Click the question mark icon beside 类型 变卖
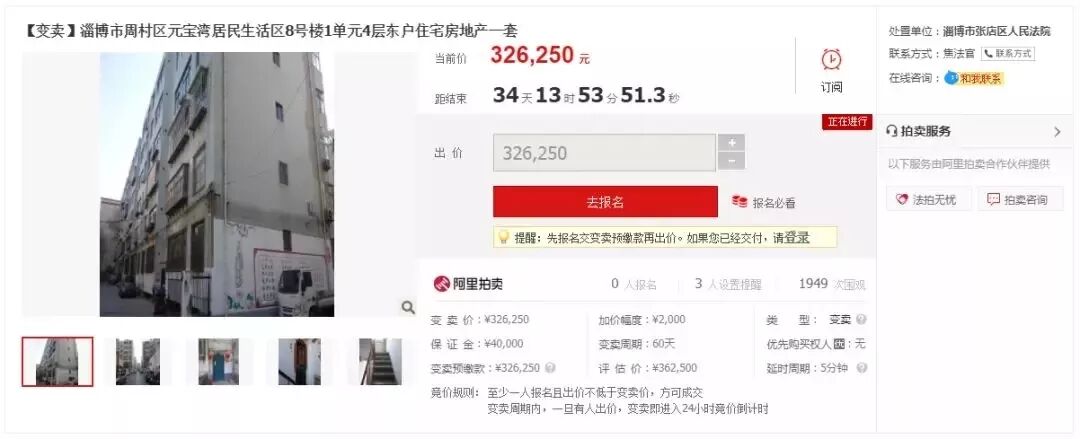Viewport: 1080px width, 439px height. pos(861,320)
